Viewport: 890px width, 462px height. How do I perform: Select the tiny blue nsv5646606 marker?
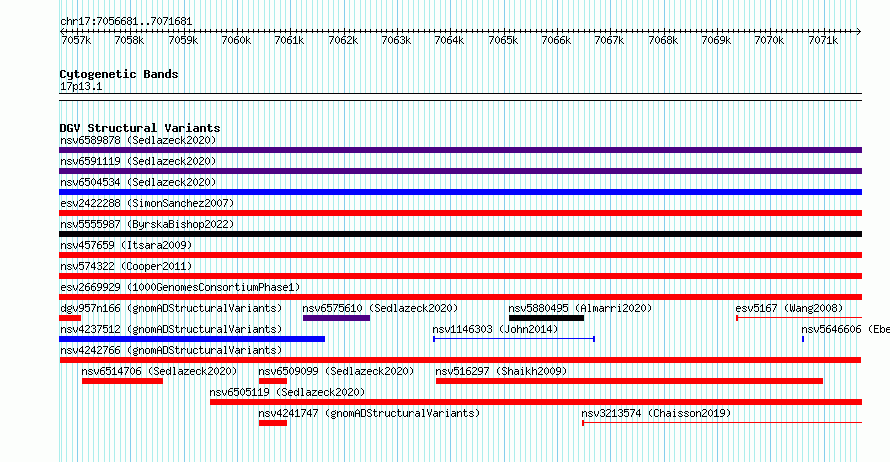point(803,339)
